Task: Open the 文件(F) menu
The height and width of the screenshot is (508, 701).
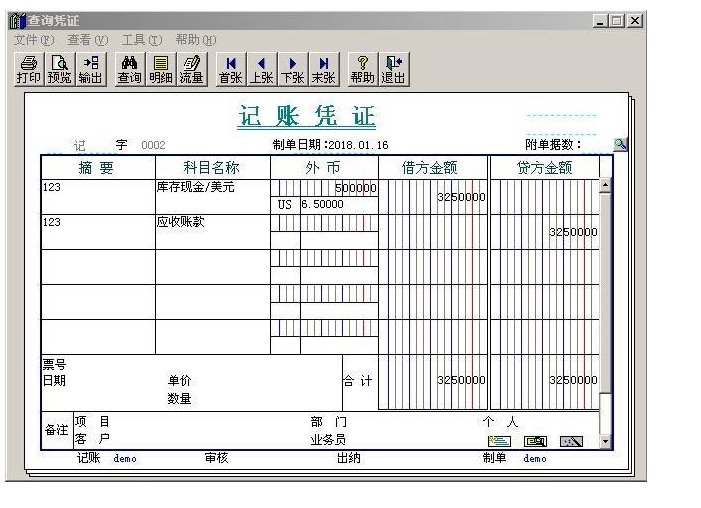Action: tap(34, 40)
